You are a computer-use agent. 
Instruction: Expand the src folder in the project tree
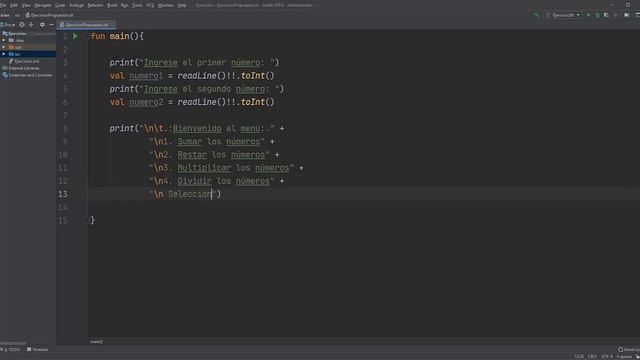click(x=4, y=54)
